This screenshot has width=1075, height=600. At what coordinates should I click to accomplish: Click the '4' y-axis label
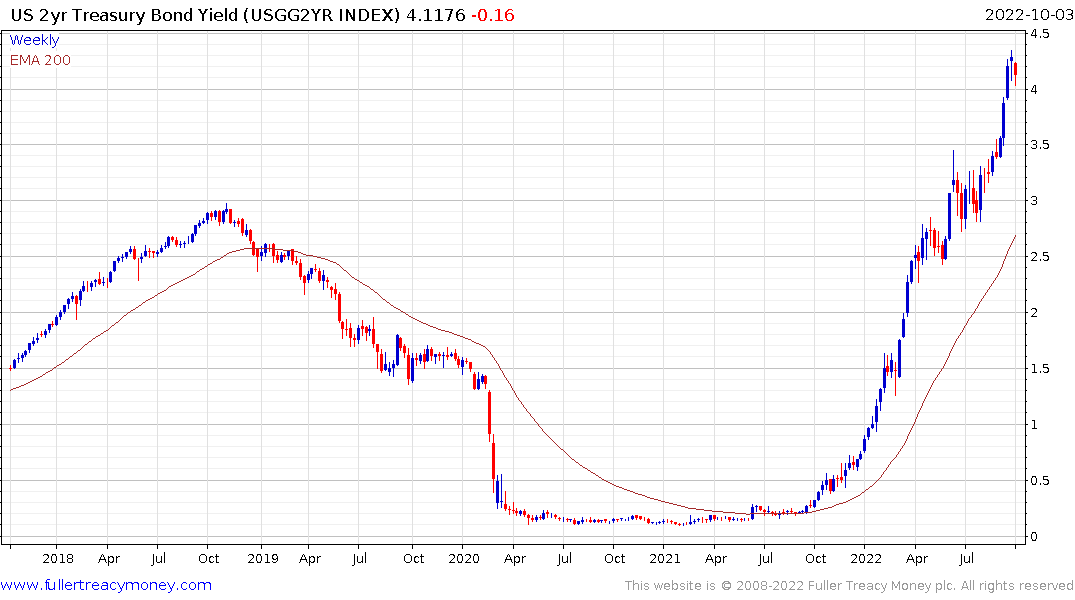(x=1035, y=89)
